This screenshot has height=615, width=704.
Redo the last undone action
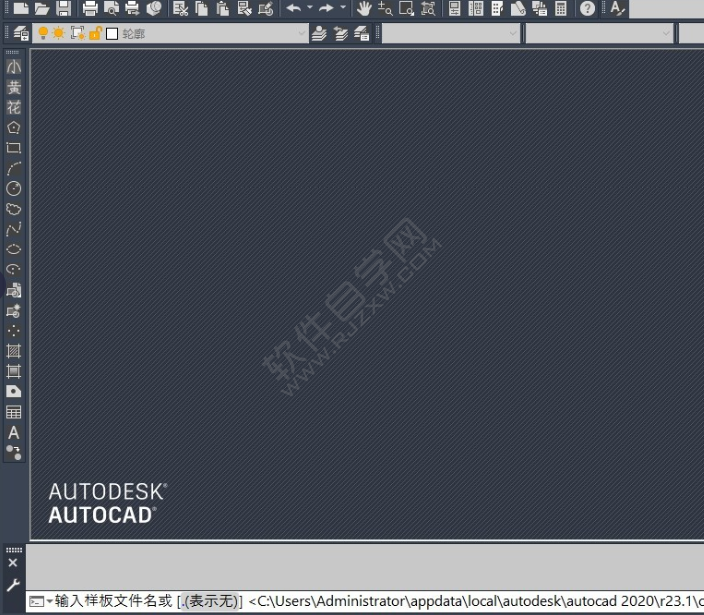pyautogui.click(x=326, y=8)
